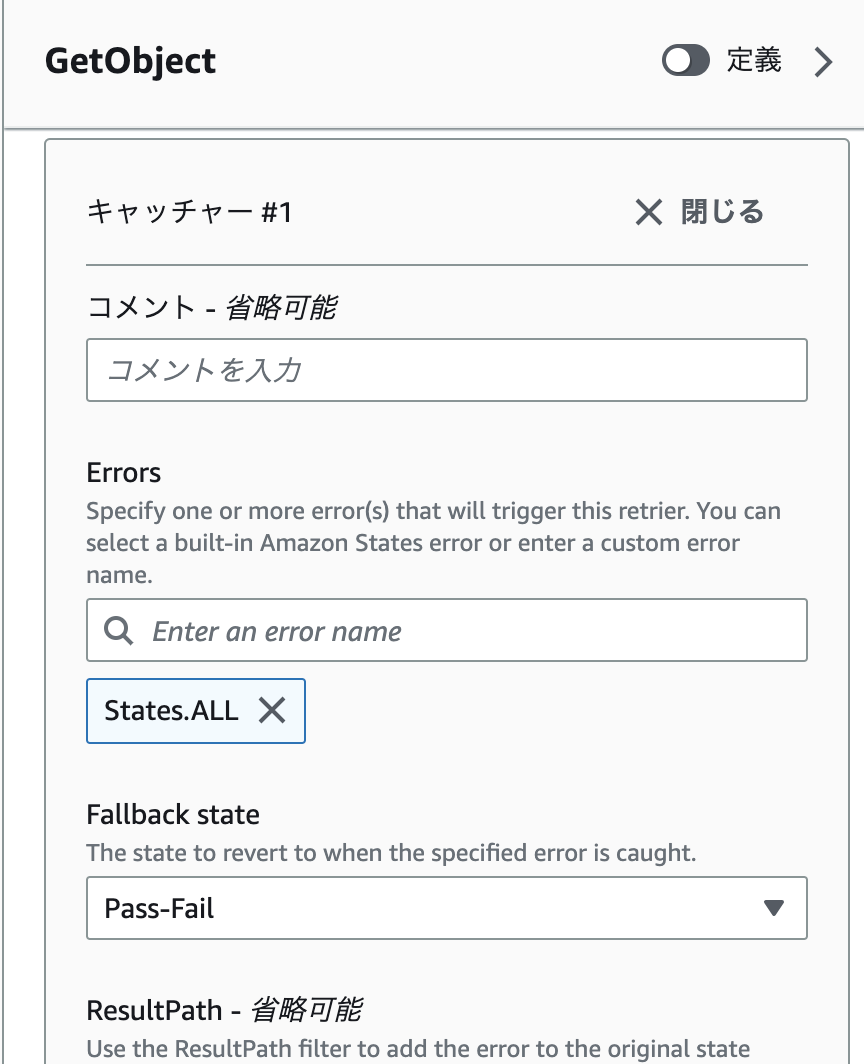
Task: Click the fallback state help description
Action: [392, 853]
